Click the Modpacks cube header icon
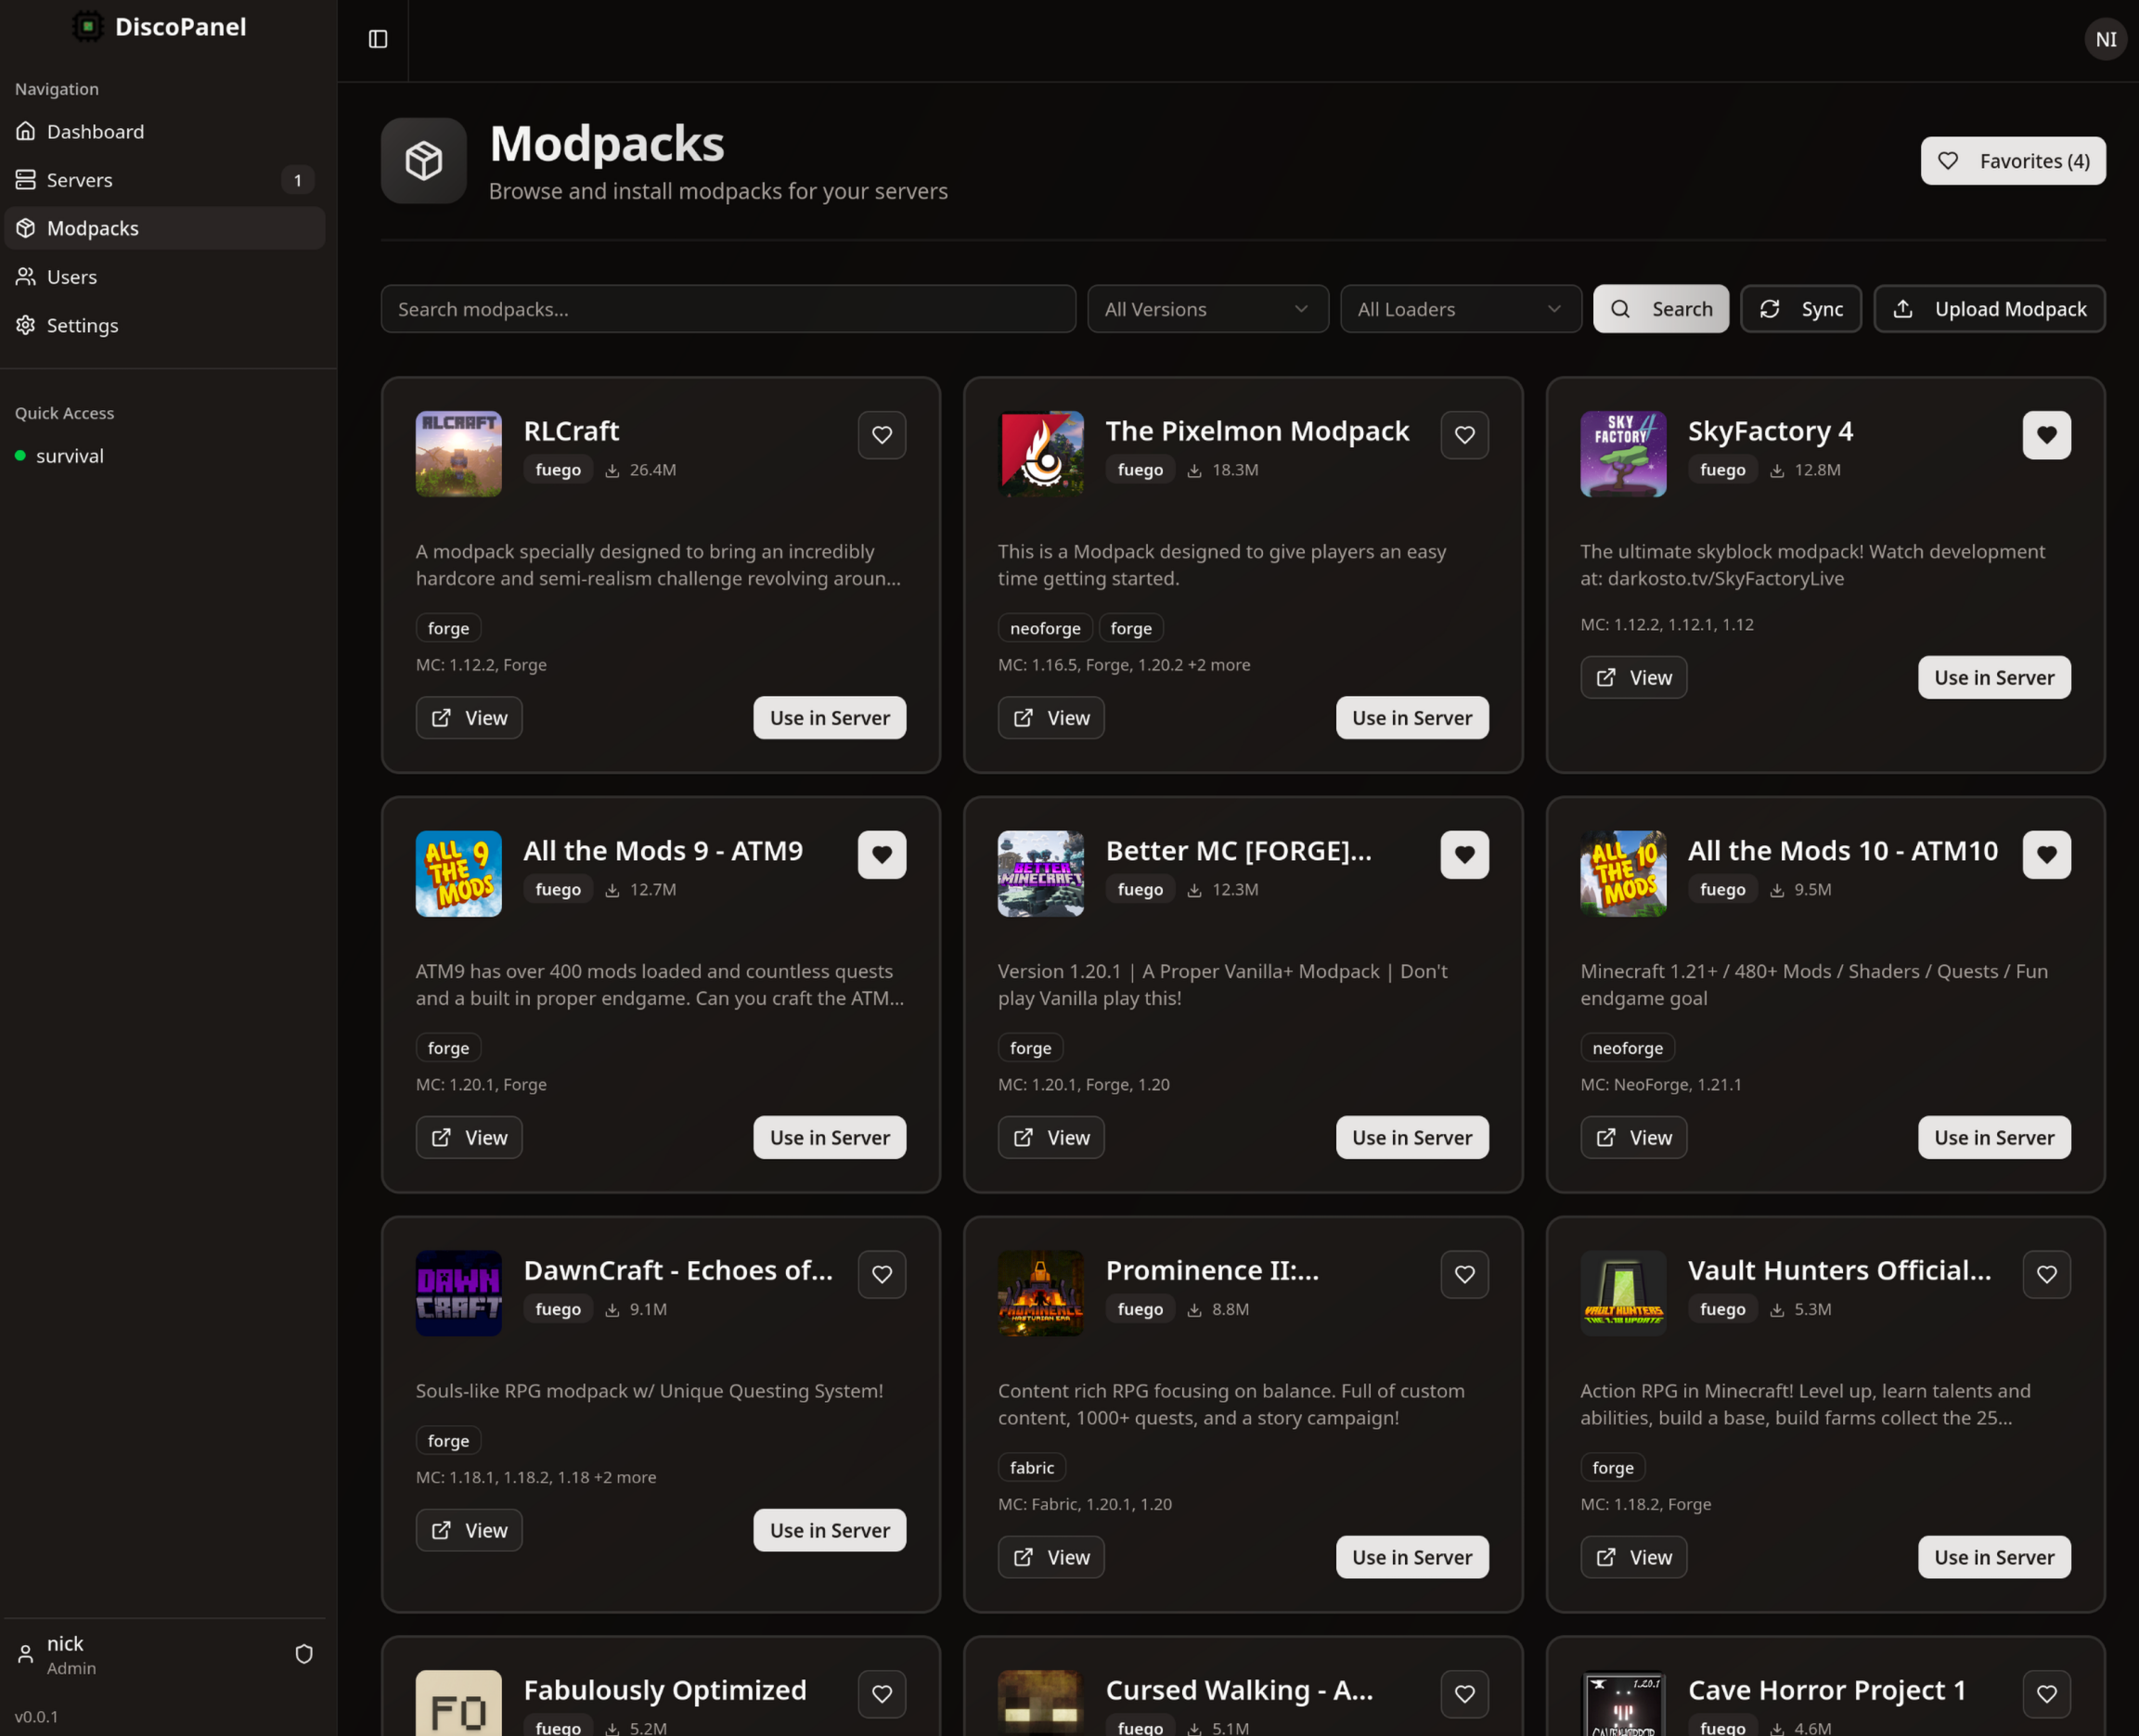The image size is (2139, 1736). [424, 161]
